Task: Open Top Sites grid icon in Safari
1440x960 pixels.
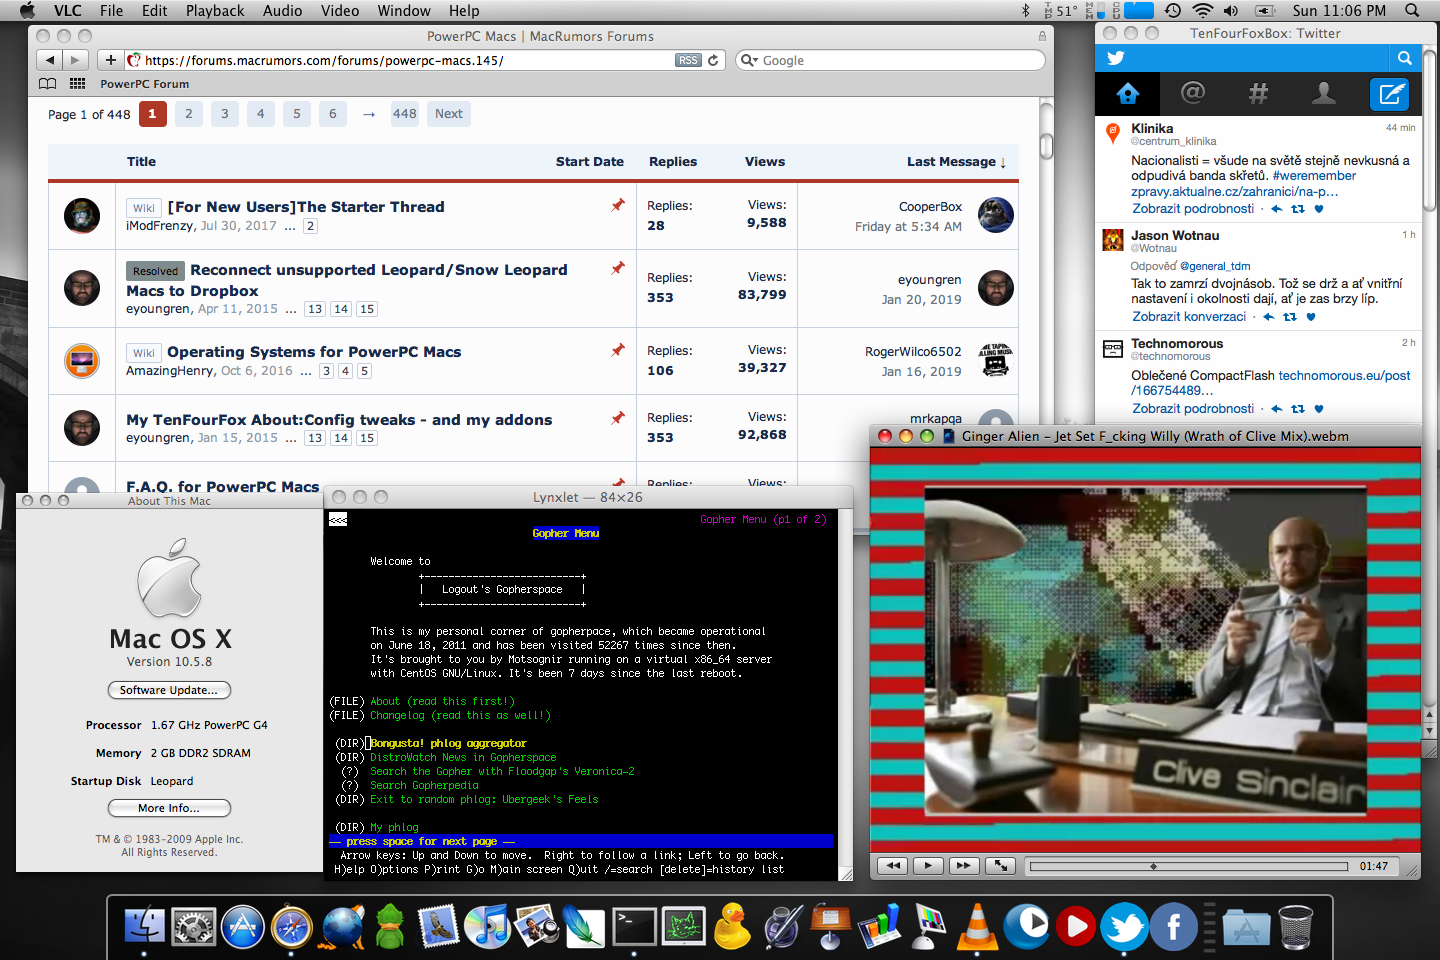Action: (x=77, y=84)
